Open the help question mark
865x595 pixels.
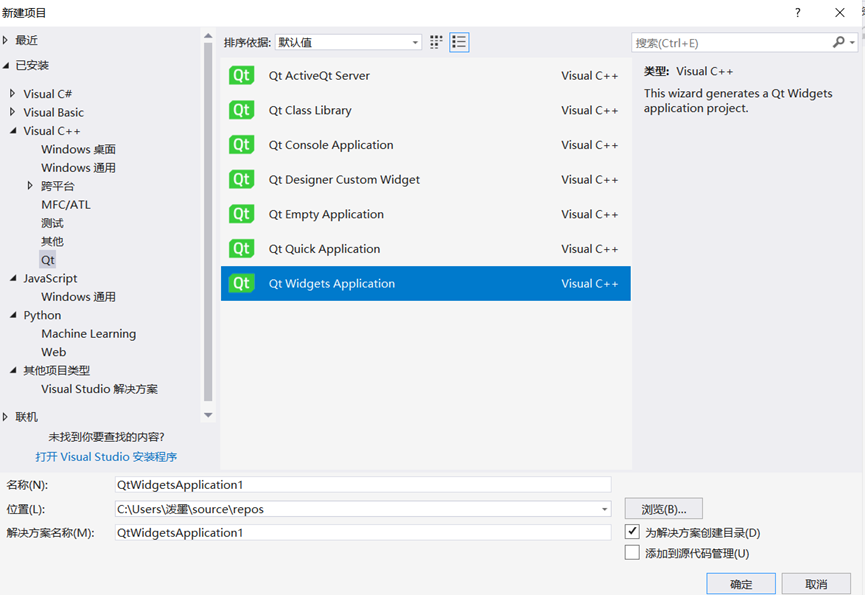pos(798,13)
